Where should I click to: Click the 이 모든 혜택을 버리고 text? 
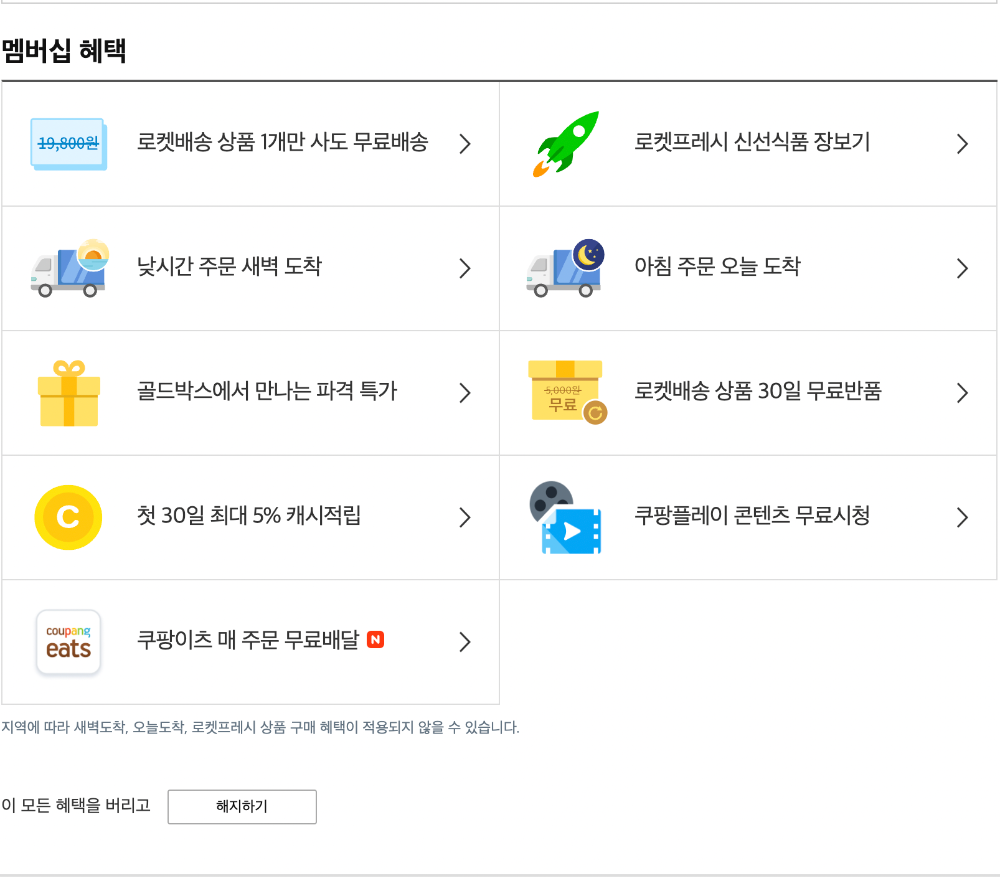point(76,806)
